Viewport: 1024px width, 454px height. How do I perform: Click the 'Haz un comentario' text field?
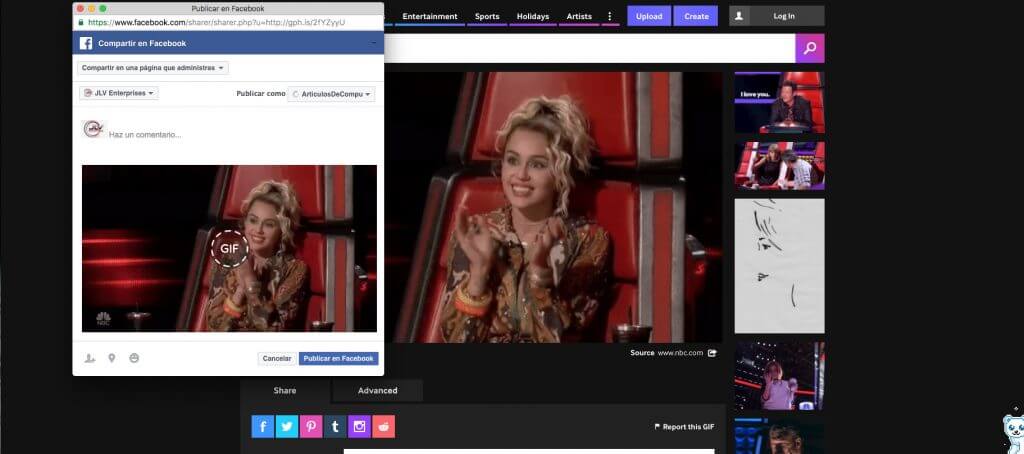coord(240,134)
